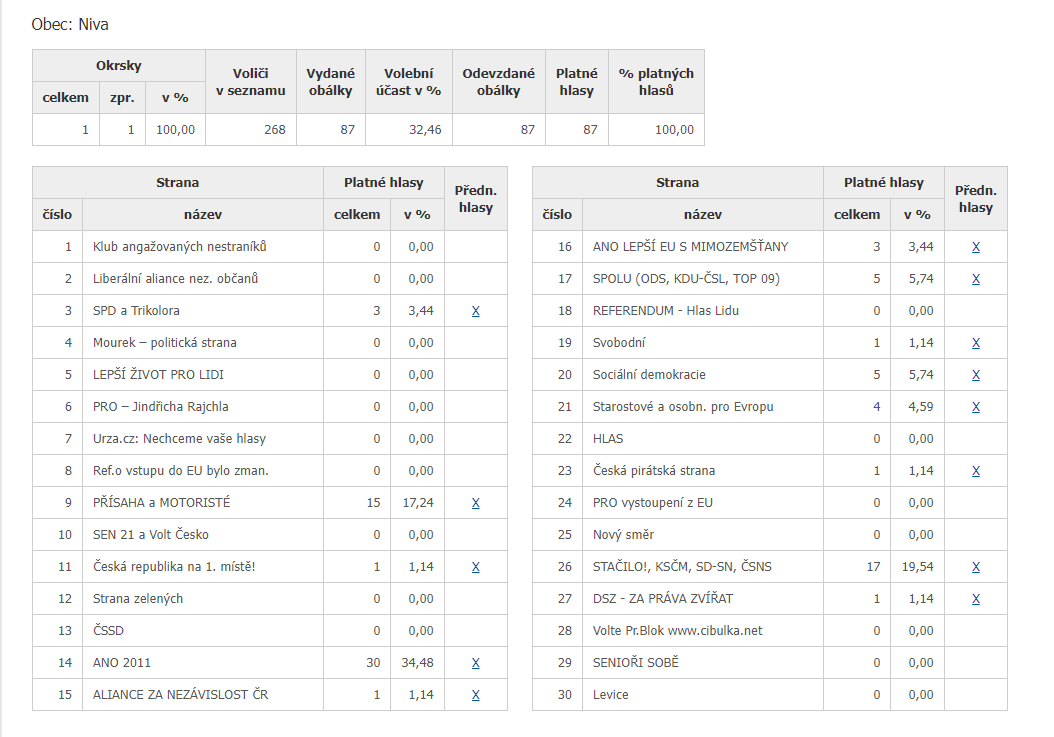The width and height of the screenshot is (1054, 737).
Task: Select the Voliči v seznamu value 268
Action: 275,130
